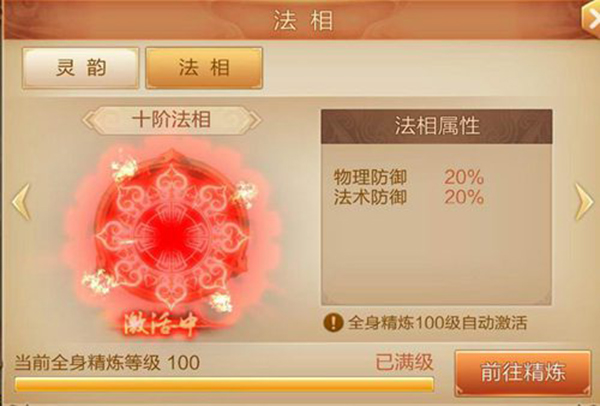The height and width of the screenshot is (406, 600).
Task: Click the 全身精炼100级自动激活 hint text
Action: pos(437,323)
